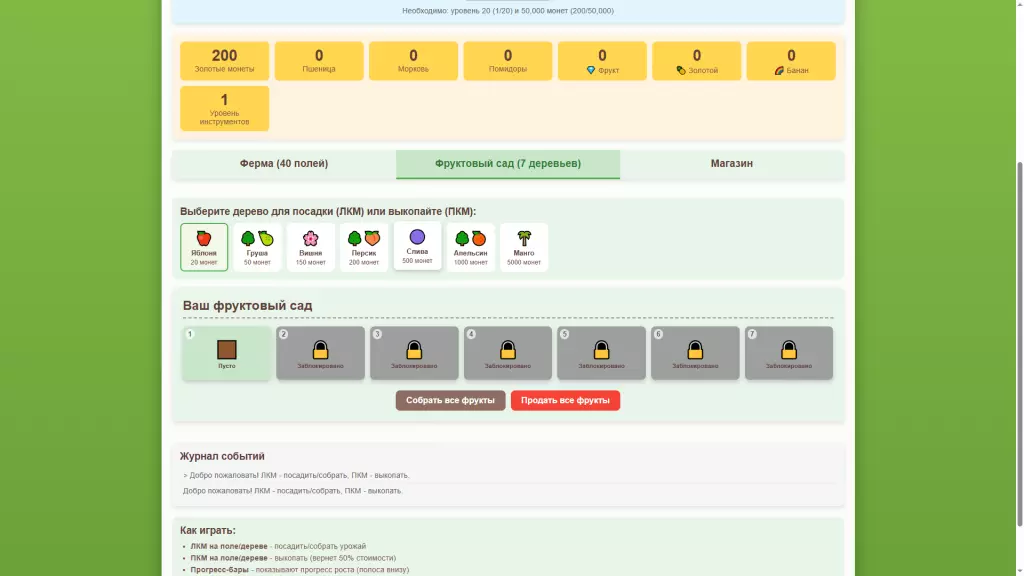Viewport: 1024px width, 576px height.
Task: Click the locked slot number 7
Action: tap(789, 353)
